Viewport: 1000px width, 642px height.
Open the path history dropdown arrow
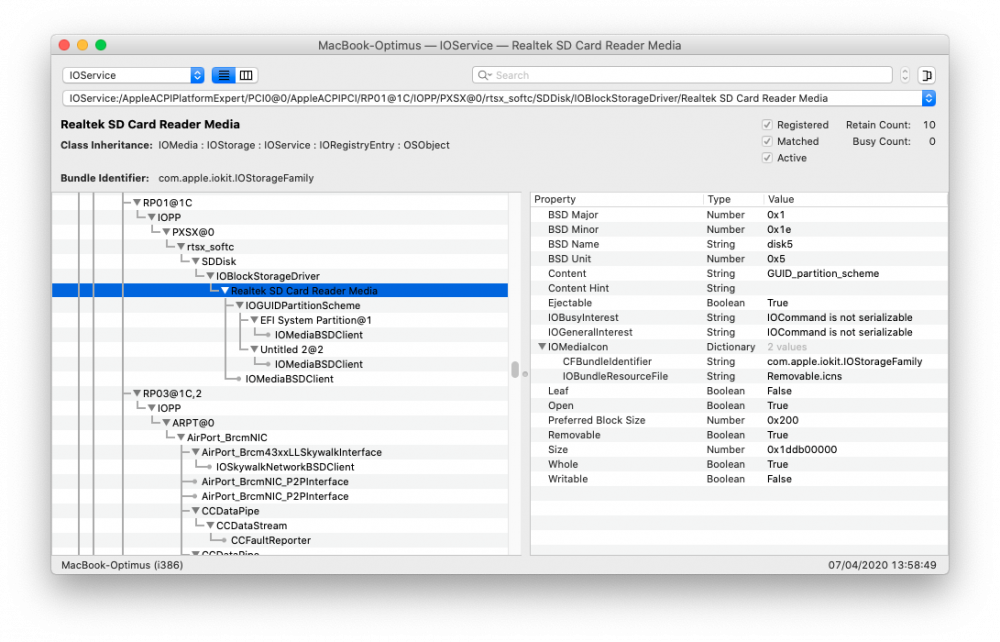point(929,98)
